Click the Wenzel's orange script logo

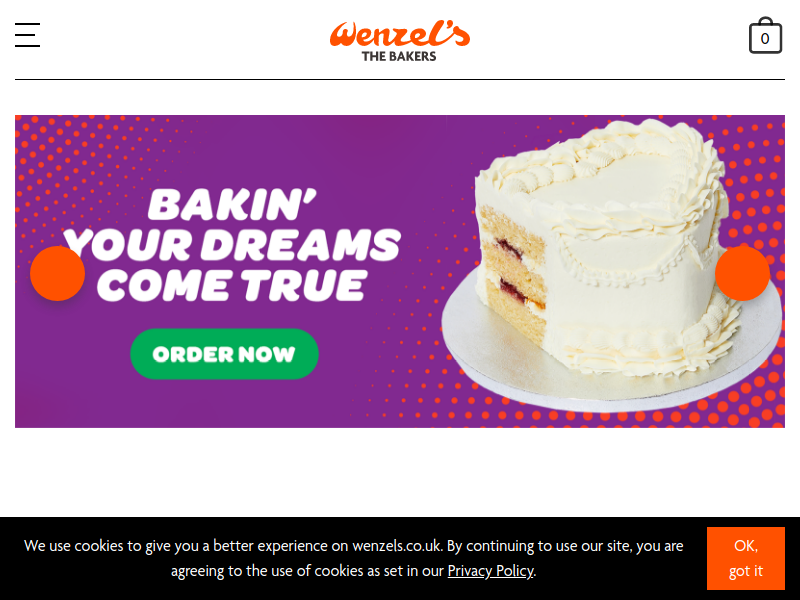point(399,34)
